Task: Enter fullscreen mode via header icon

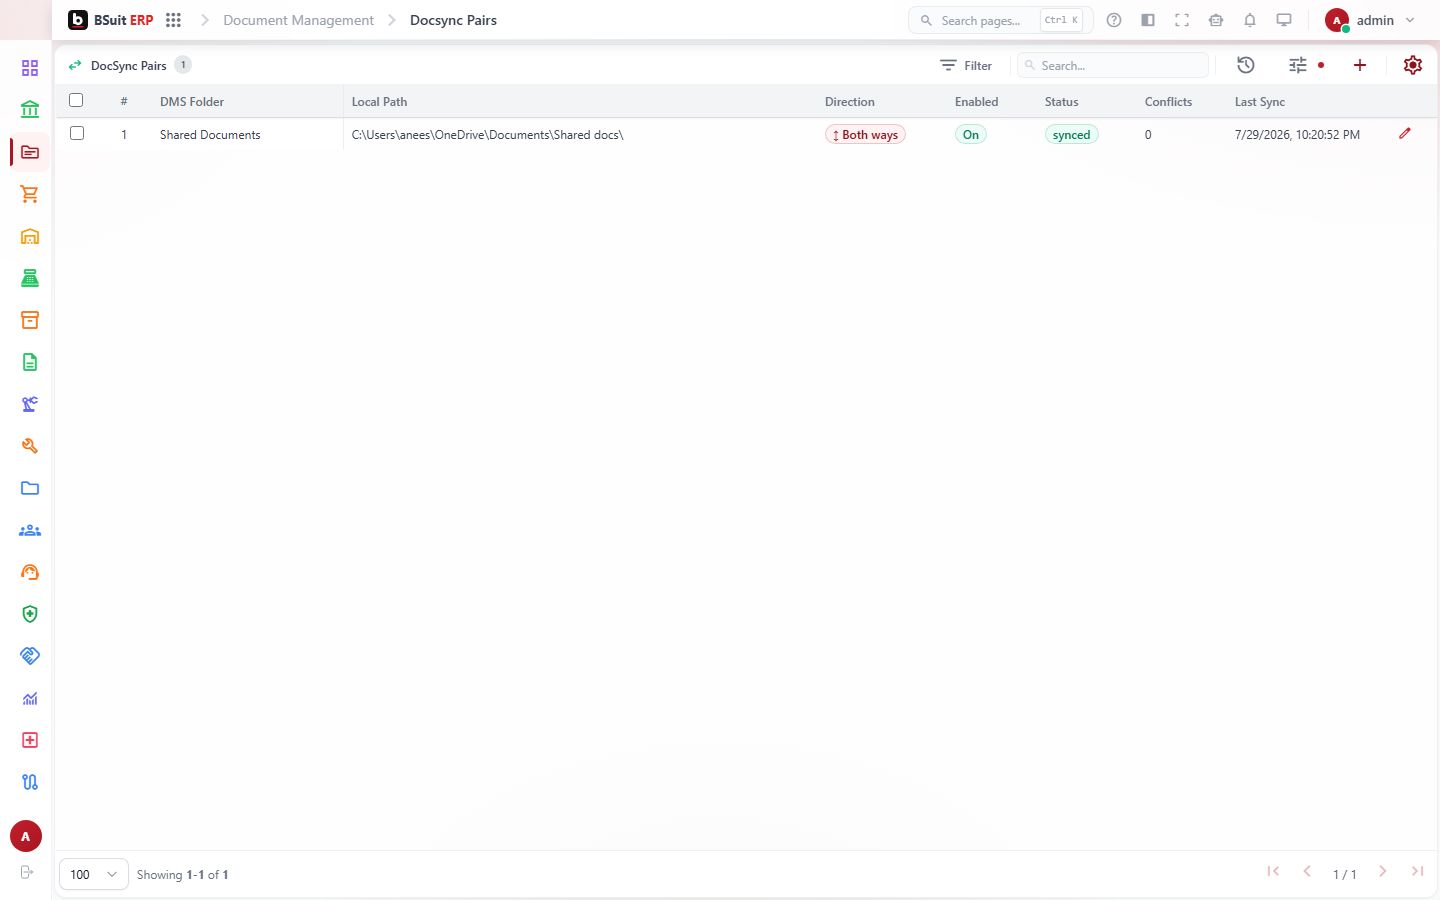Action: coord(1182,20)
